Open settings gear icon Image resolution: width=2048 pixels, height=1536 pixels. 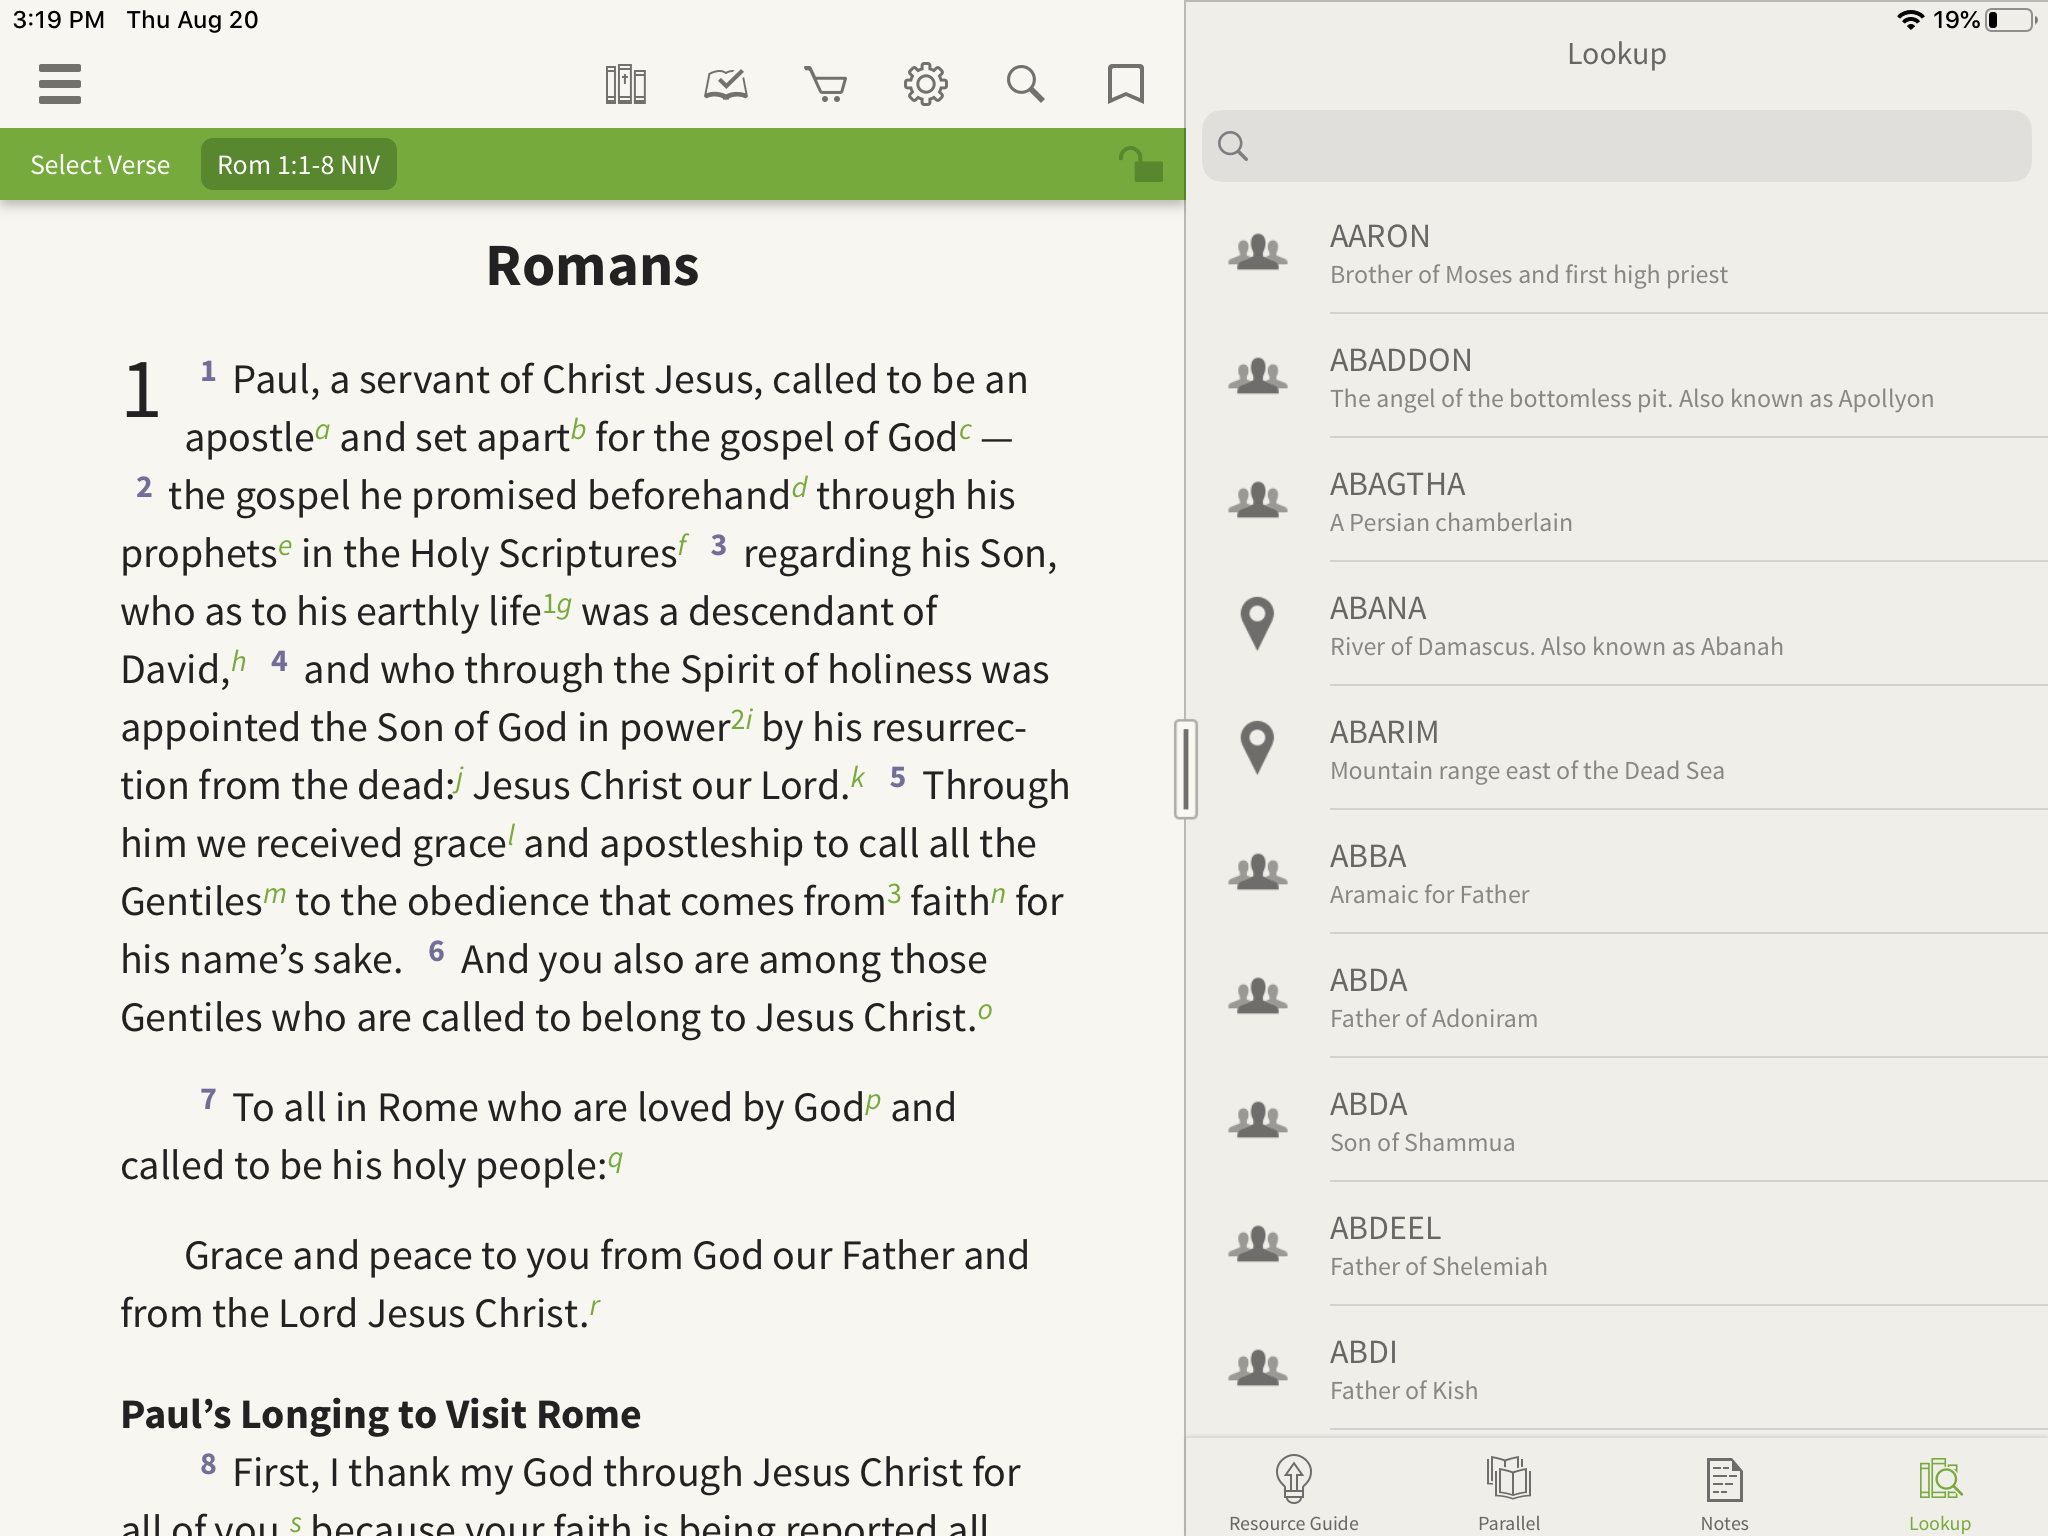coord(926,84)
